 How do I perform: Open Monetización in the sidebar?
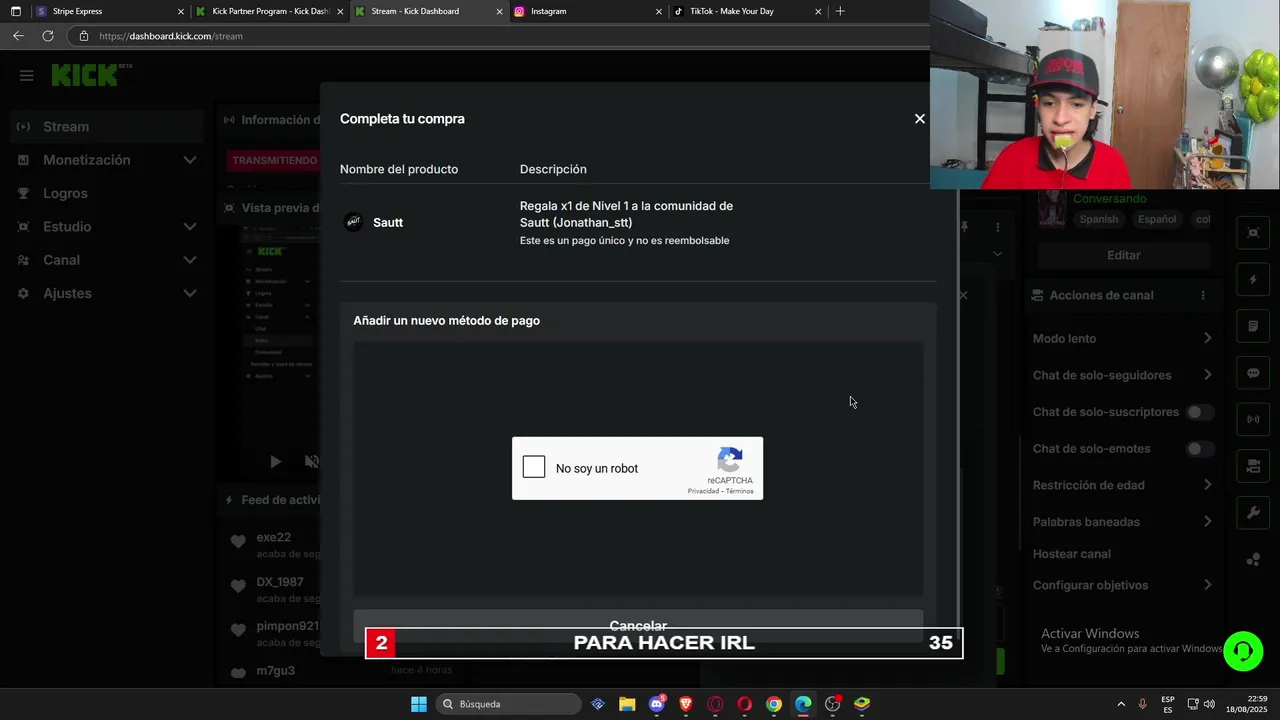pyautogui.click(x=86, y=160)
